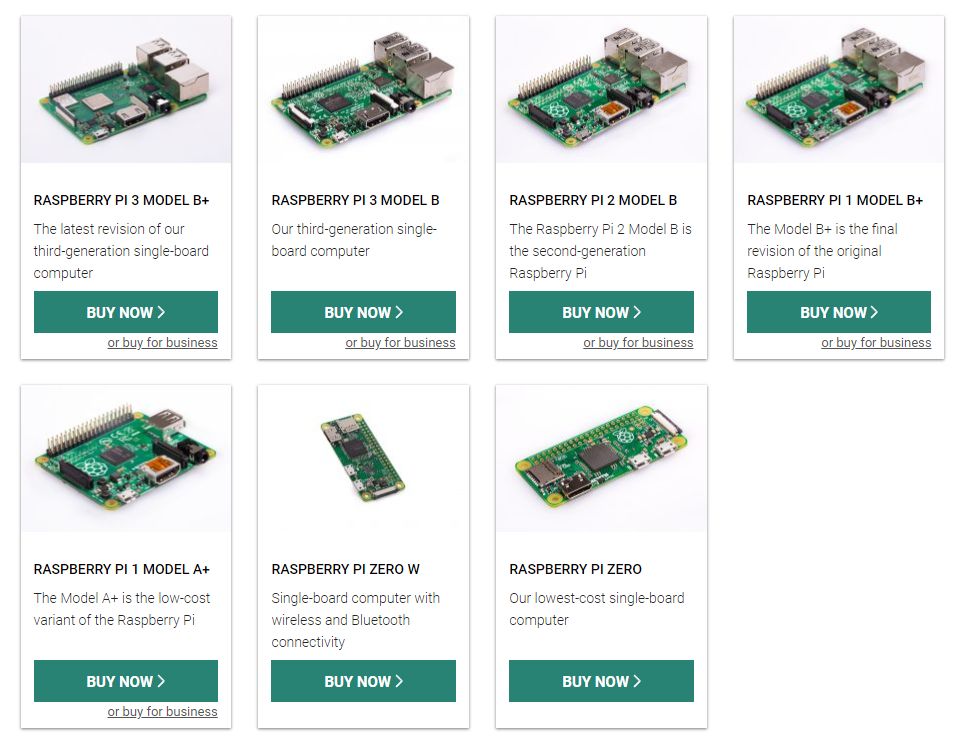Screen dimensions: 967x737
Task: Open buy for business link under Pi 2 Model B
Action: pyautogui.click(x=638, y=343)
